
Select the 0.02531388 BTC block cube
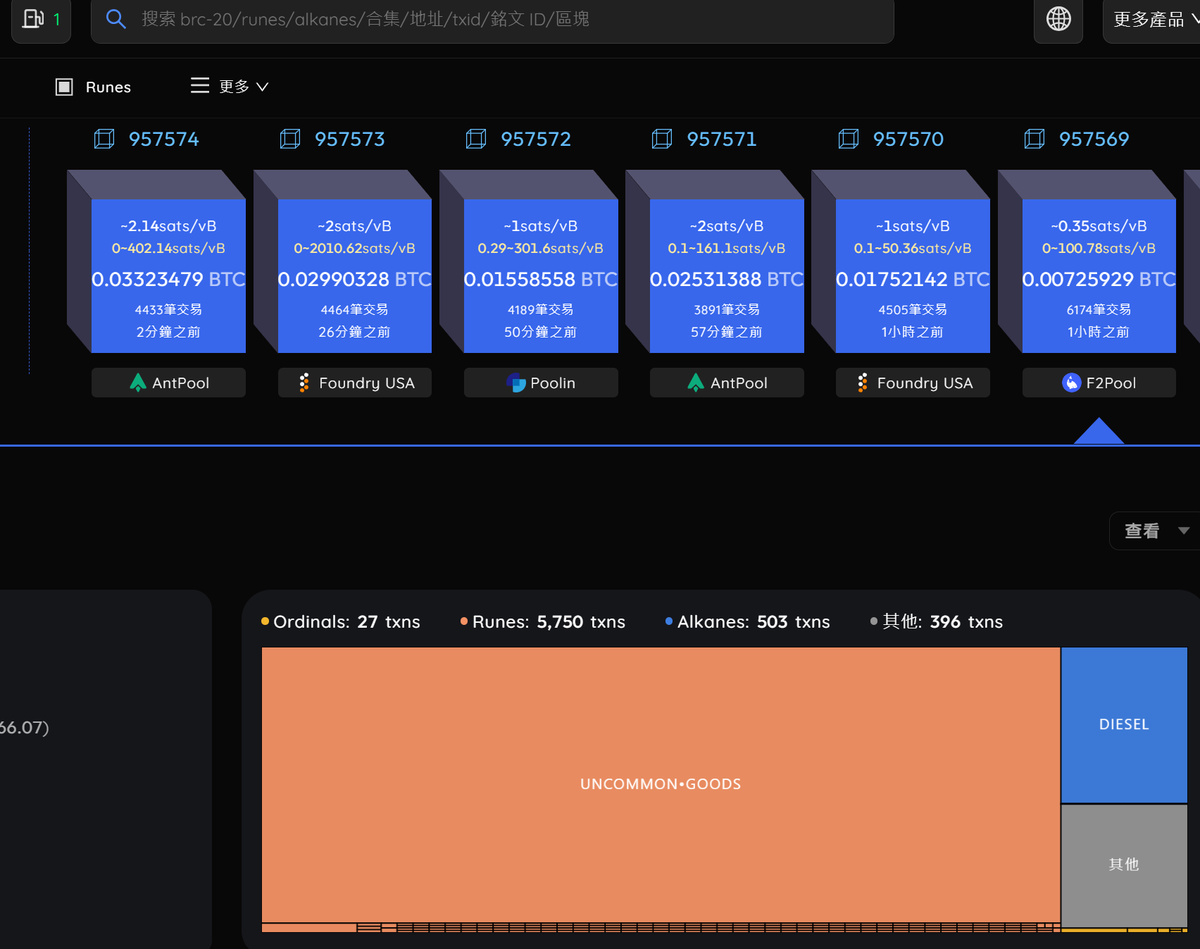pos(726,276)
